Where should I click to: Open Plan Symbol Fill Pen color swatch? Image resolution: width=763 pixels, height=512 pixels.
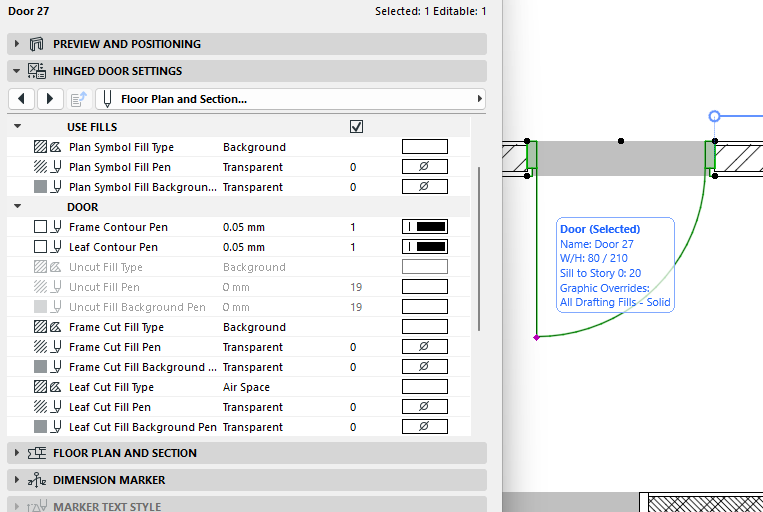click(425, 166)
